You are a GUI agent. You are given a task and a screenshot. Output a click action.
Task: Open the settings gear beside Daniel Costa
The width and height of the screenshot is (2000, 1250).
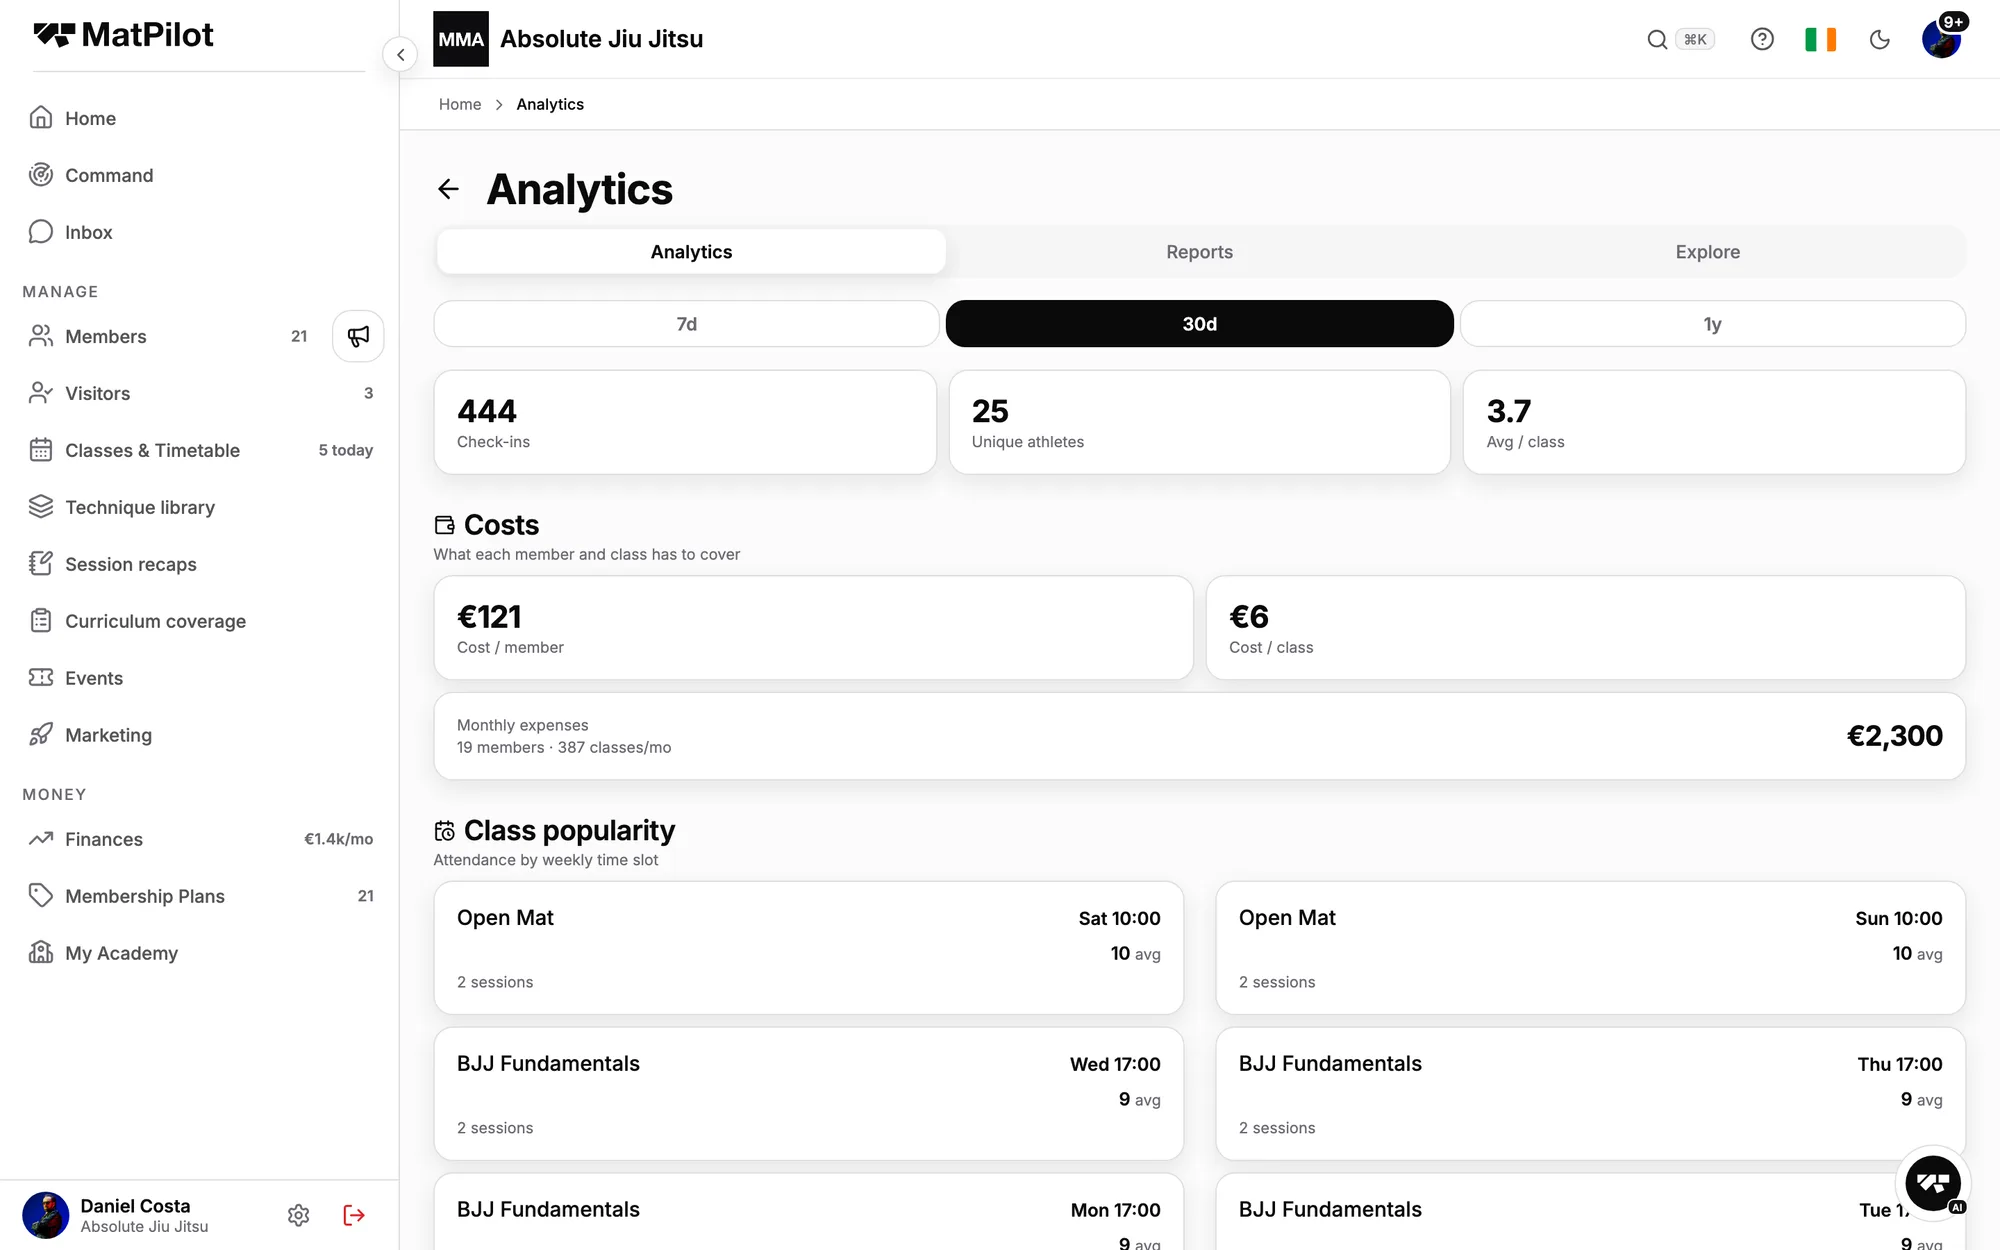298,1215
